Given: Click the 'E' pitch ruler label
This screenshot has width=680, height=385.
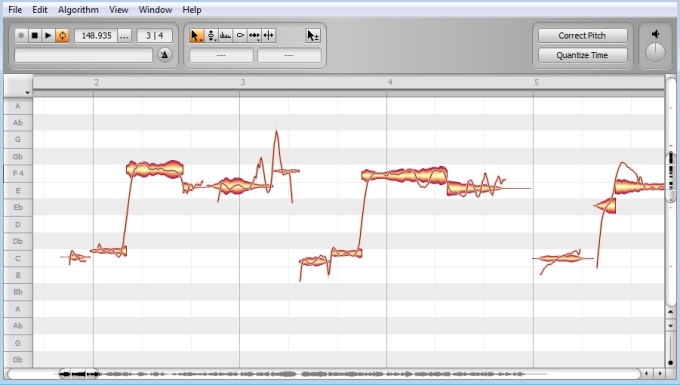Looking at the screenshot, I should click(x=18, y=190).
